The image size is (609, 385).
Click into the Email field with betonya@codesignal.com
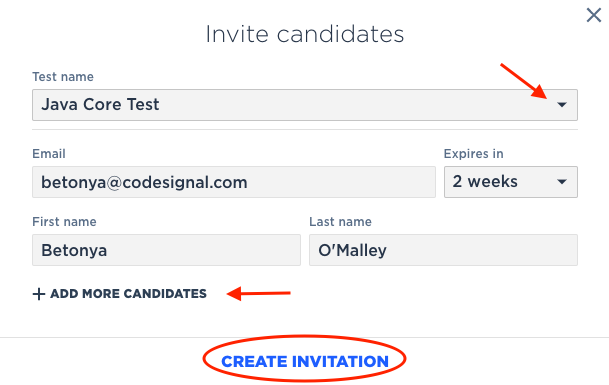[234, 182]
